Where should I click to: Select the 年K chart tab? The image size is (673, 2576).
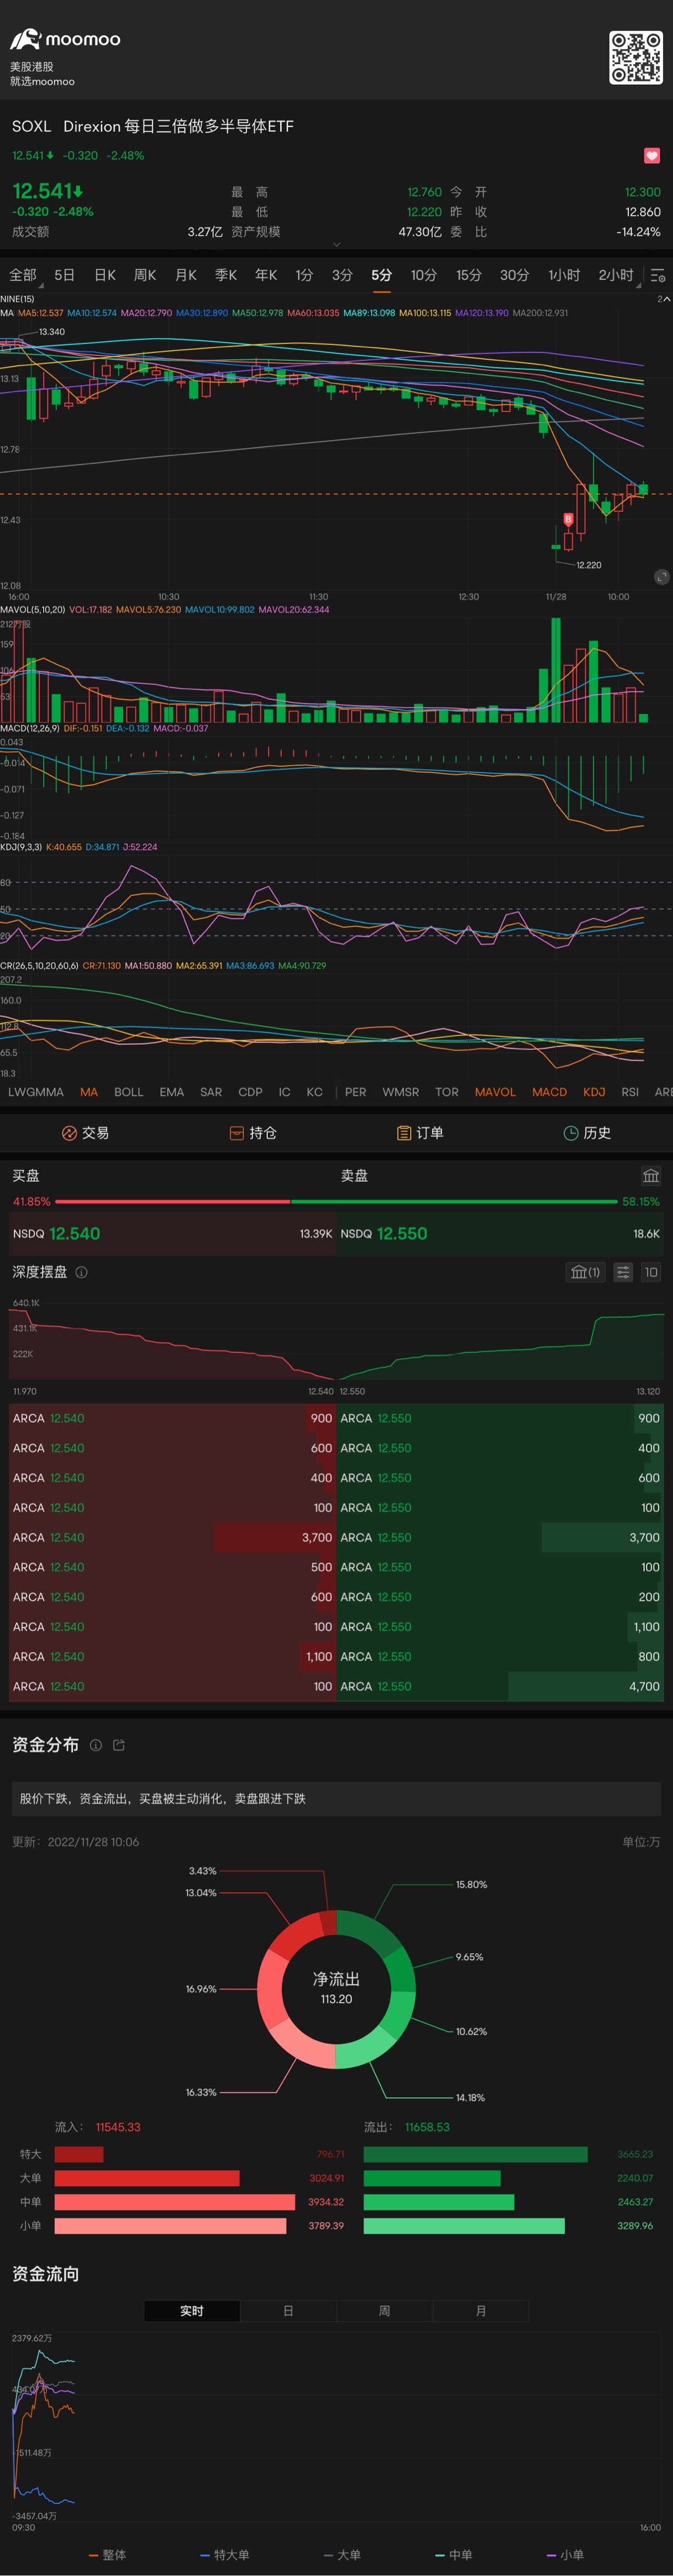pyautogui.click(x=266, y=275)
